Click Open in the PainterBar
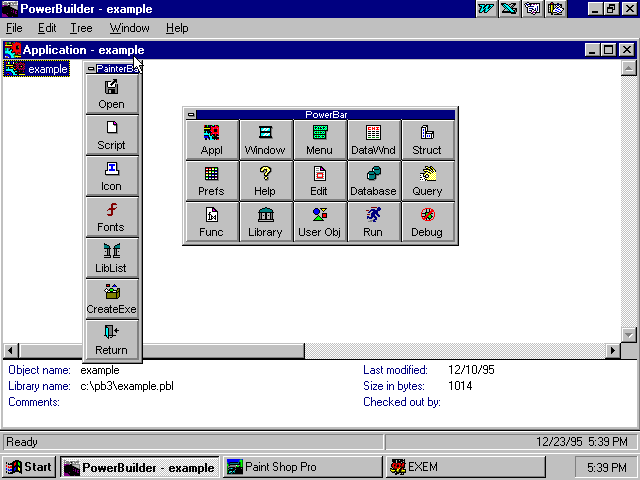 (x=112, y=94)
